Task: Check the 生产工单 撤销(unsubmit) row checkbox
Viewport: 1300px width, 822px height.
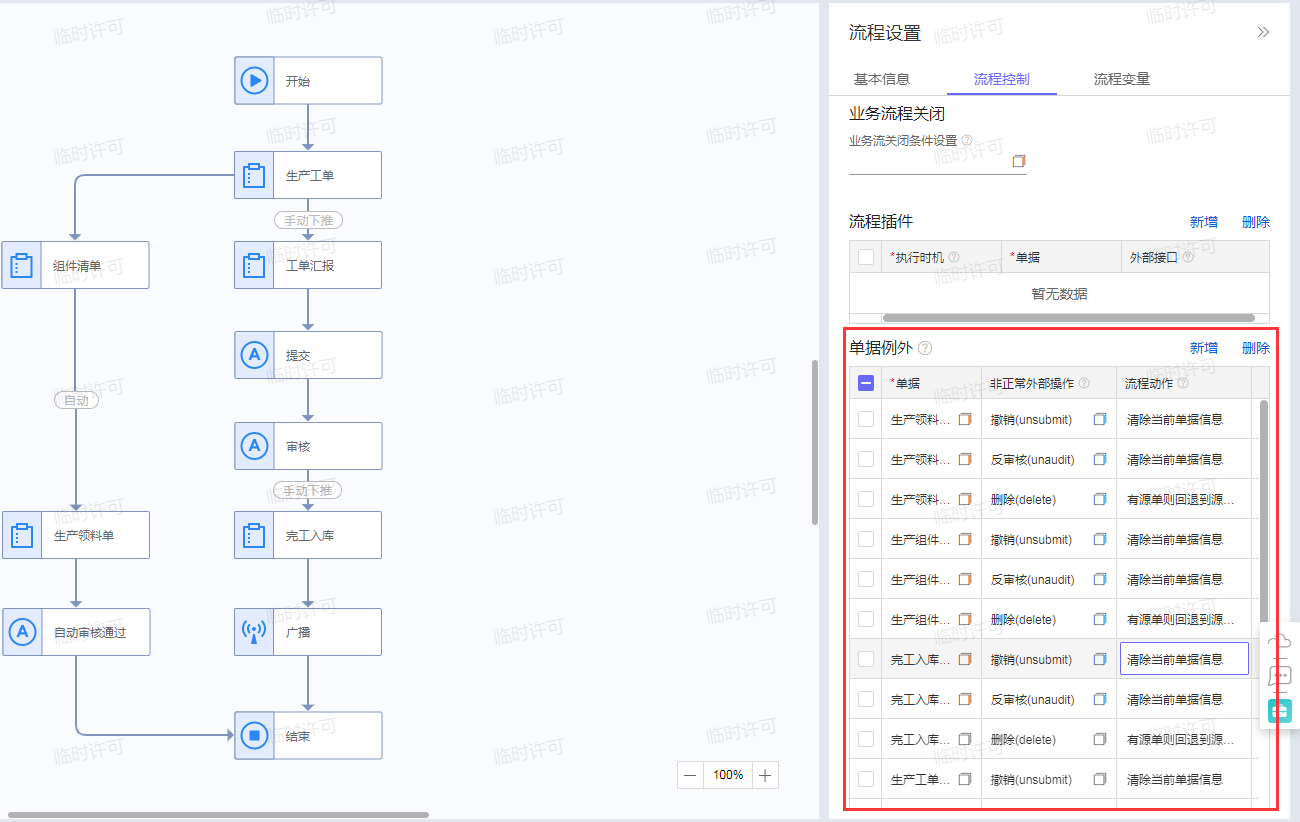Action: pyautogui.click(x=866, y=779)
